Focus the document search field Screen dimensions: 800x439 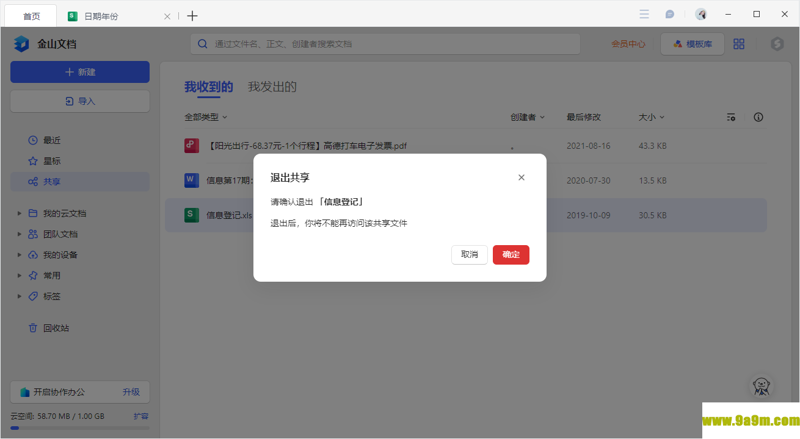[385, 44]
